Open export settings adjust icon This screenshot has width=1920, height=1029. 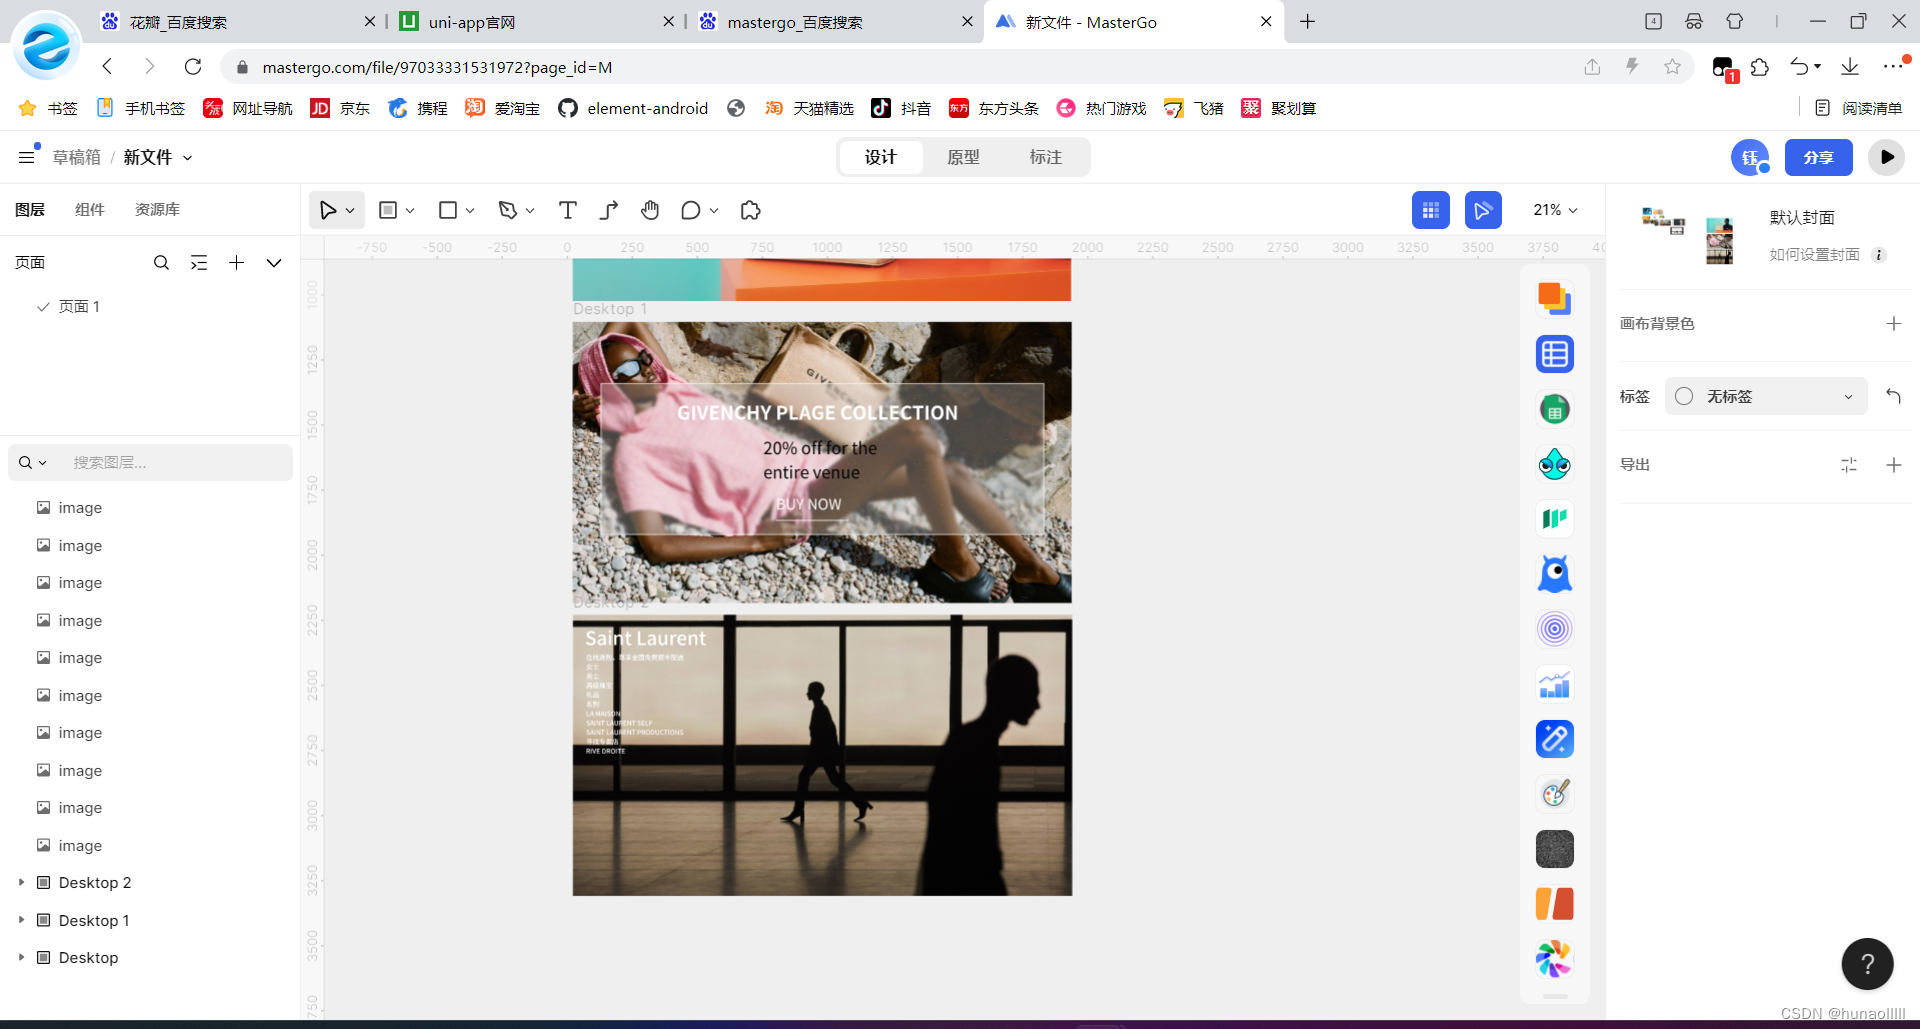(1849, 465)
